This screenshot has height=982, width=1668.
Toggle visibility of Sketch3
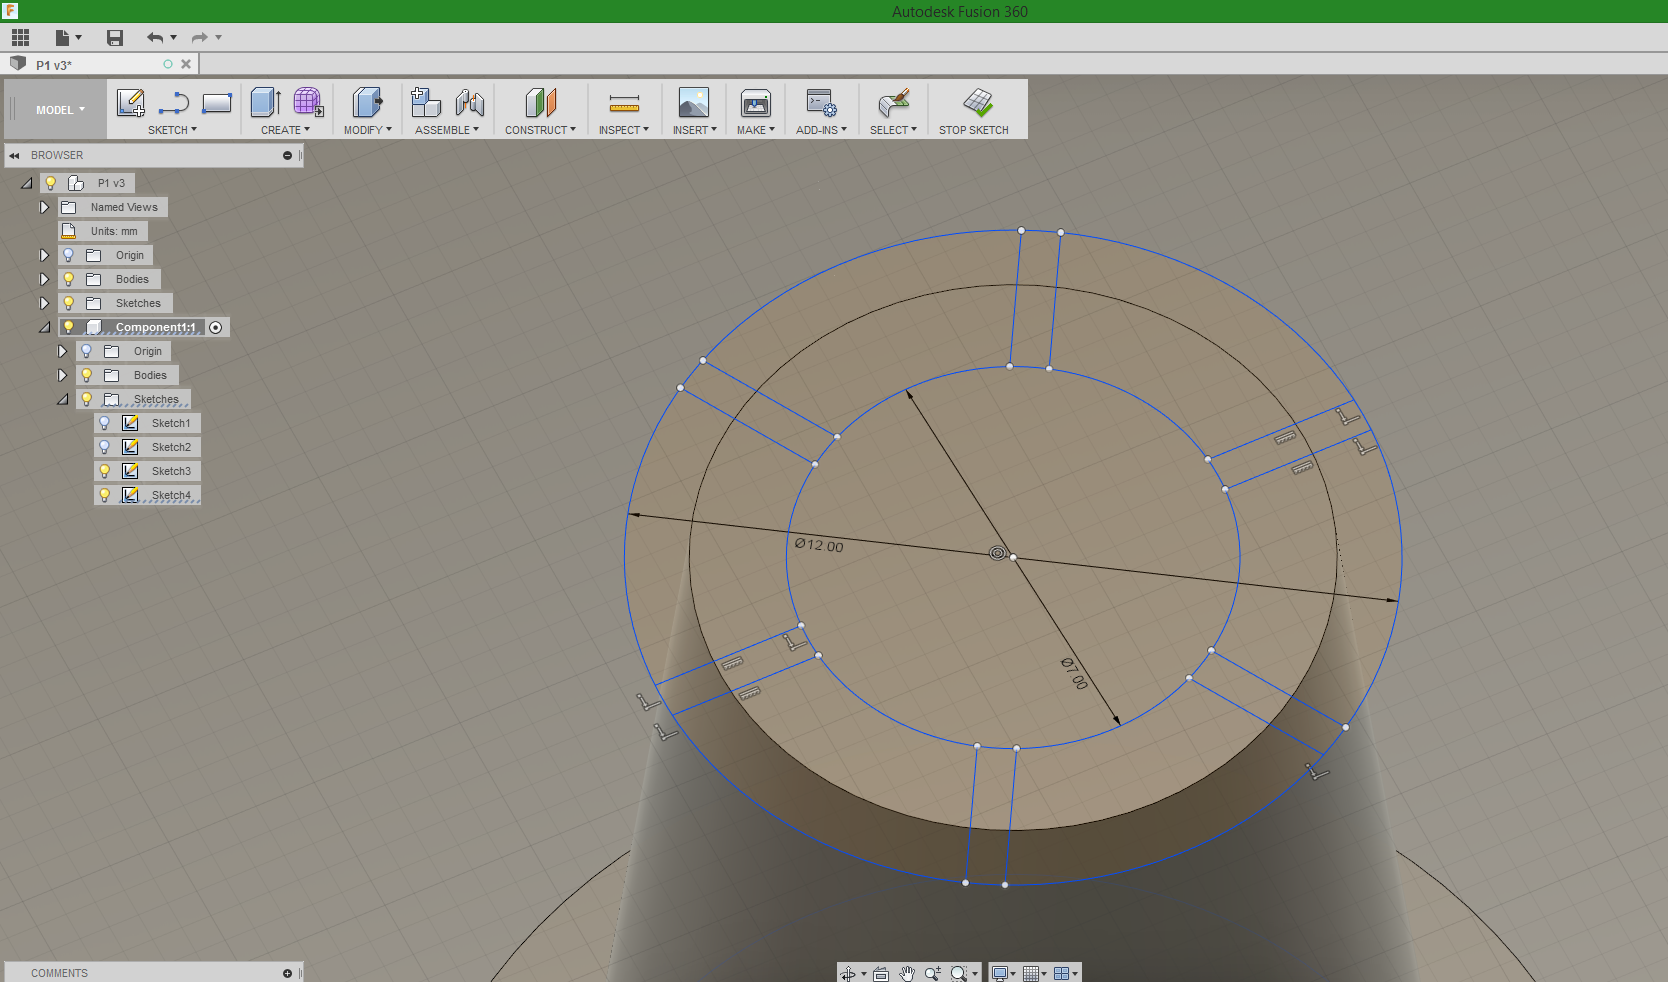click(x=104, y=471)
